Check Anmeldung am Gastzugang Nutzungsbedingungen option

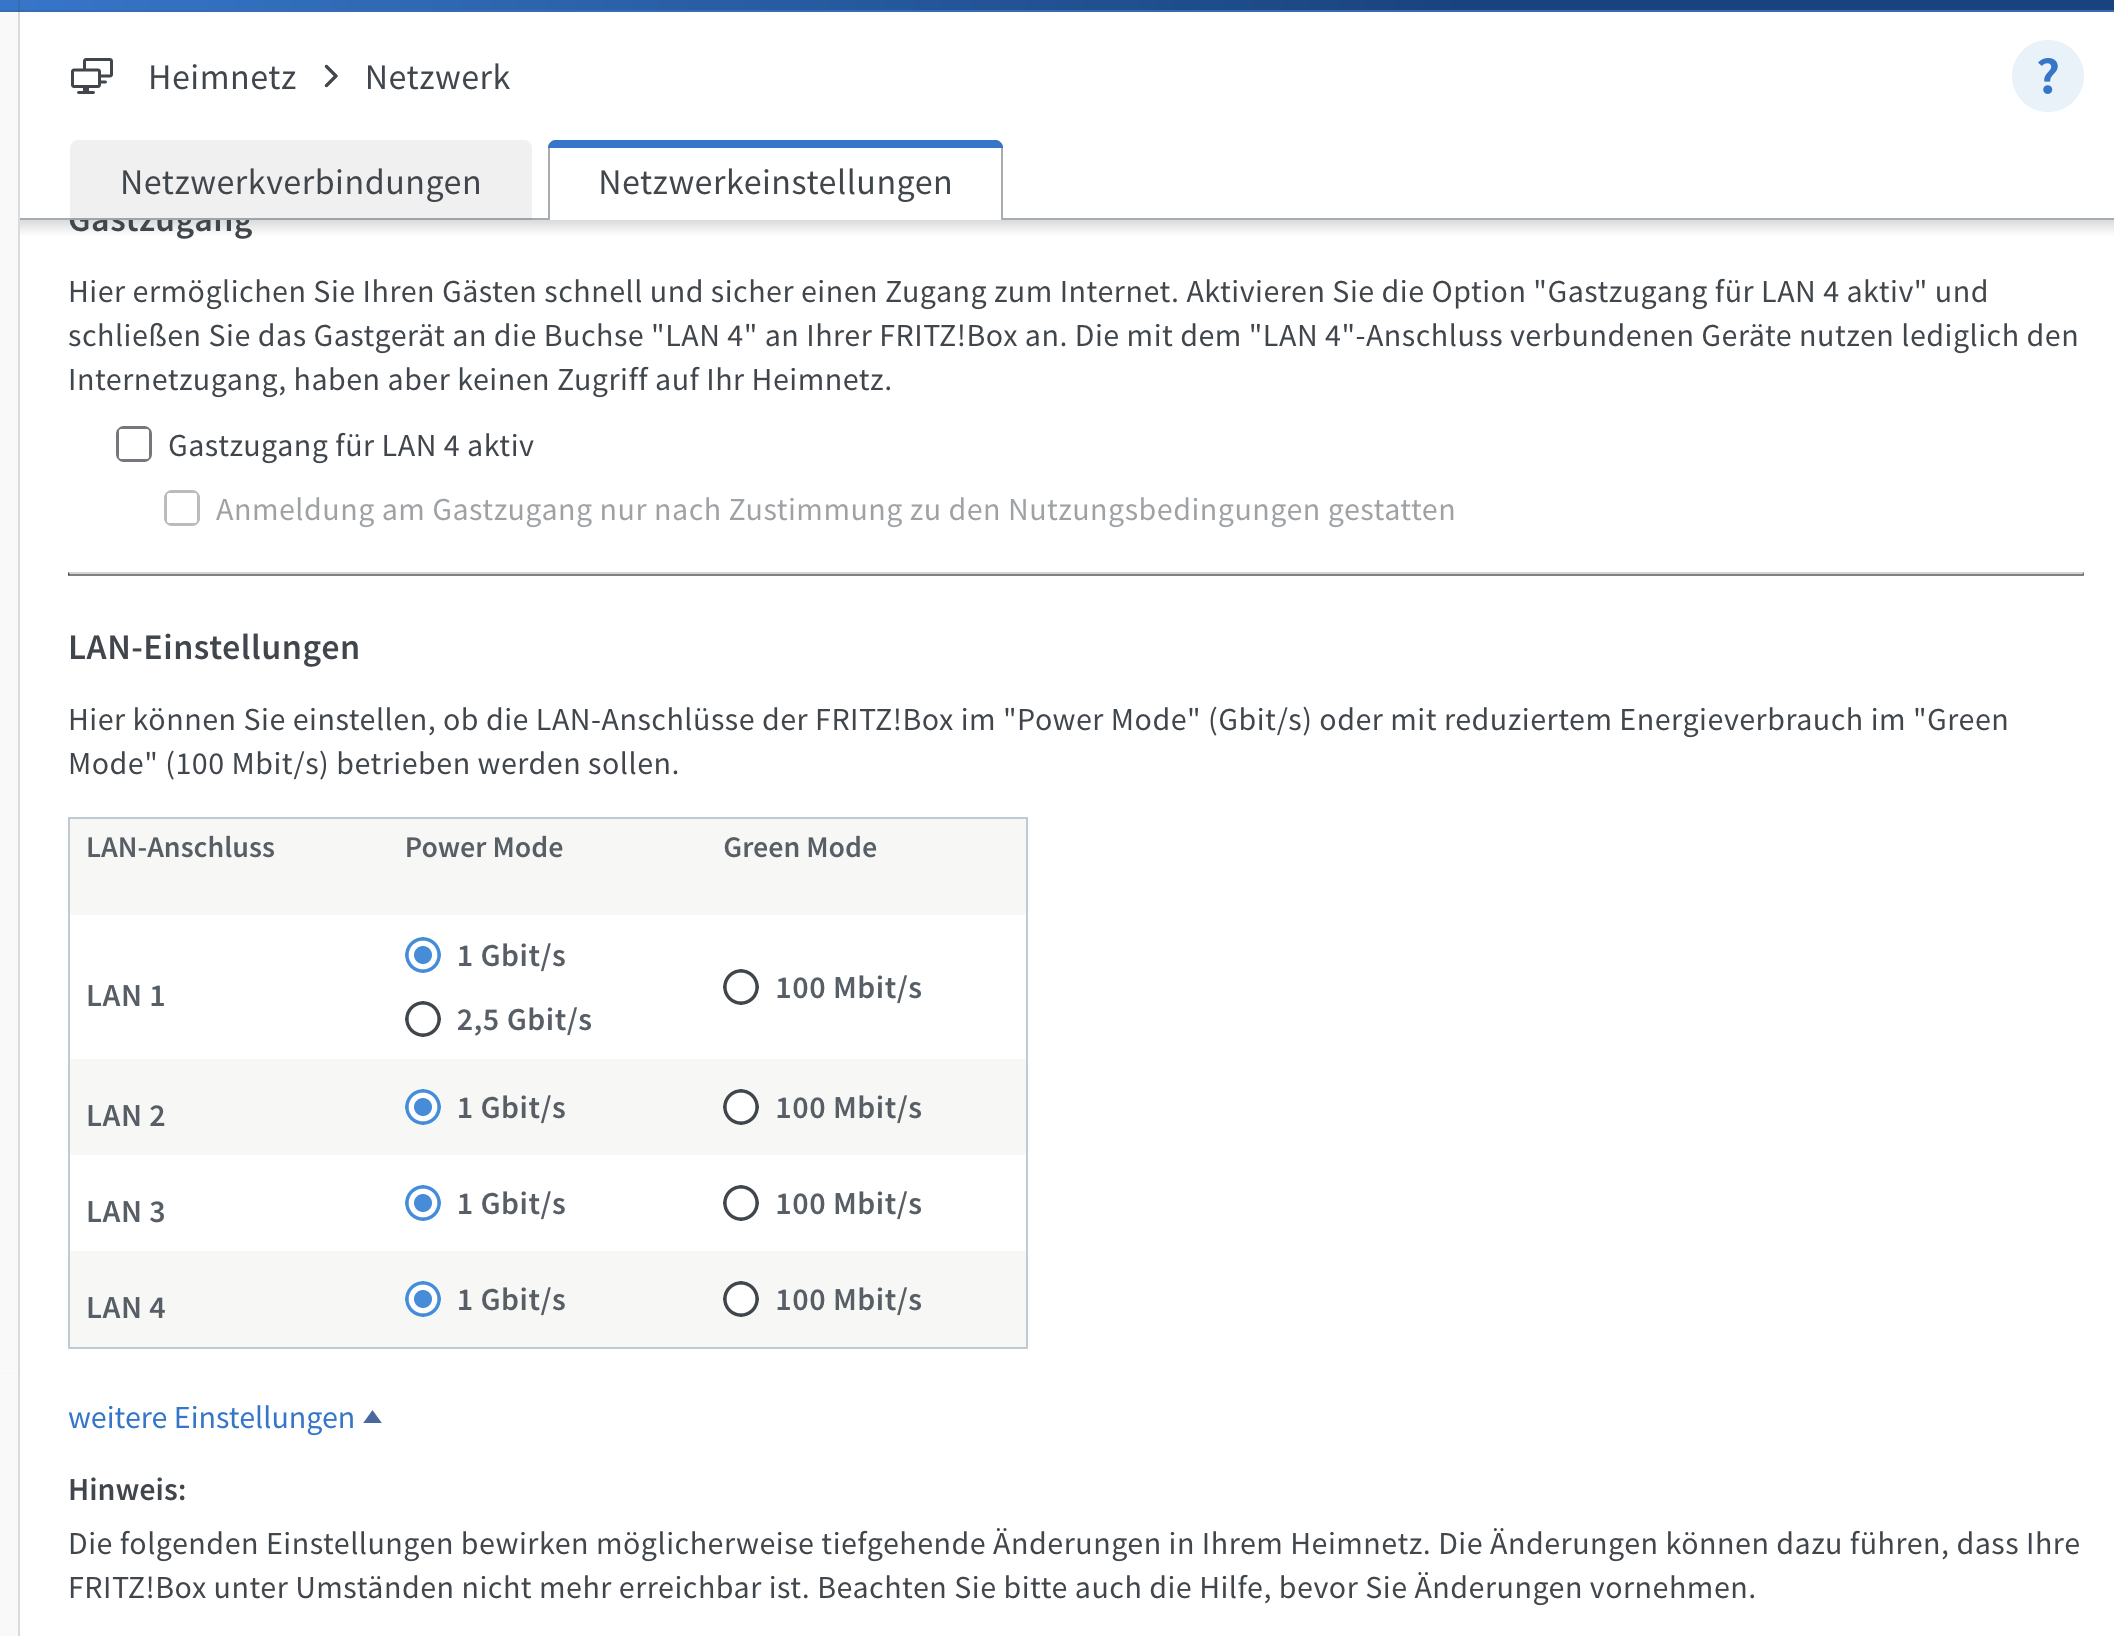click(182, 508)
